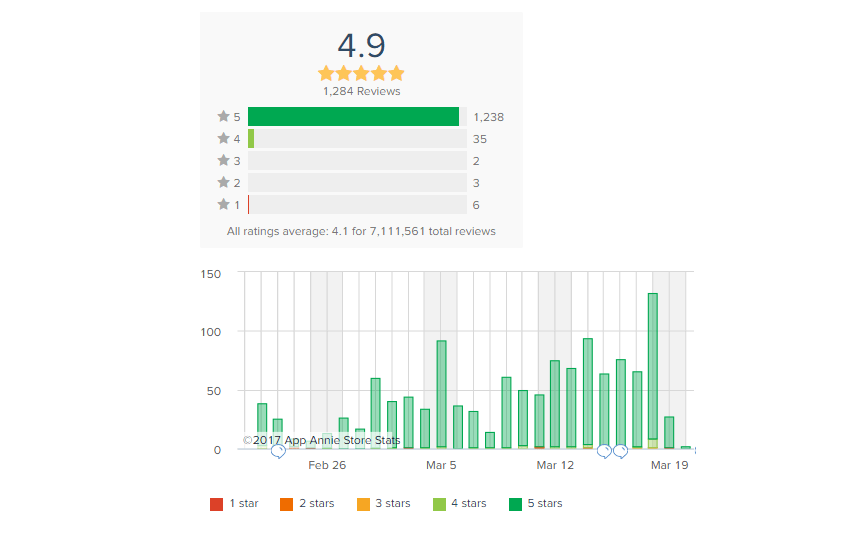Click the large gold star rating row
The image size is (858, 536).
coord(361,73)
